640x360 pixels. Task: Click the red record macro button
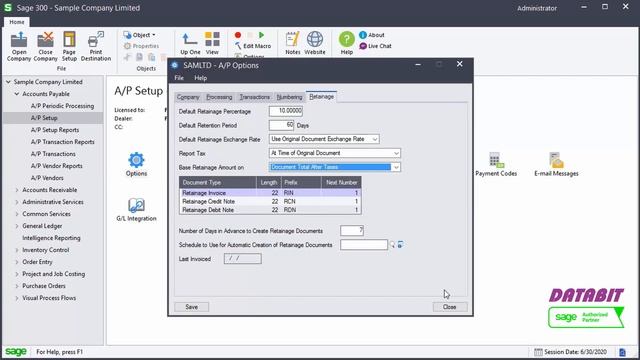238,35
